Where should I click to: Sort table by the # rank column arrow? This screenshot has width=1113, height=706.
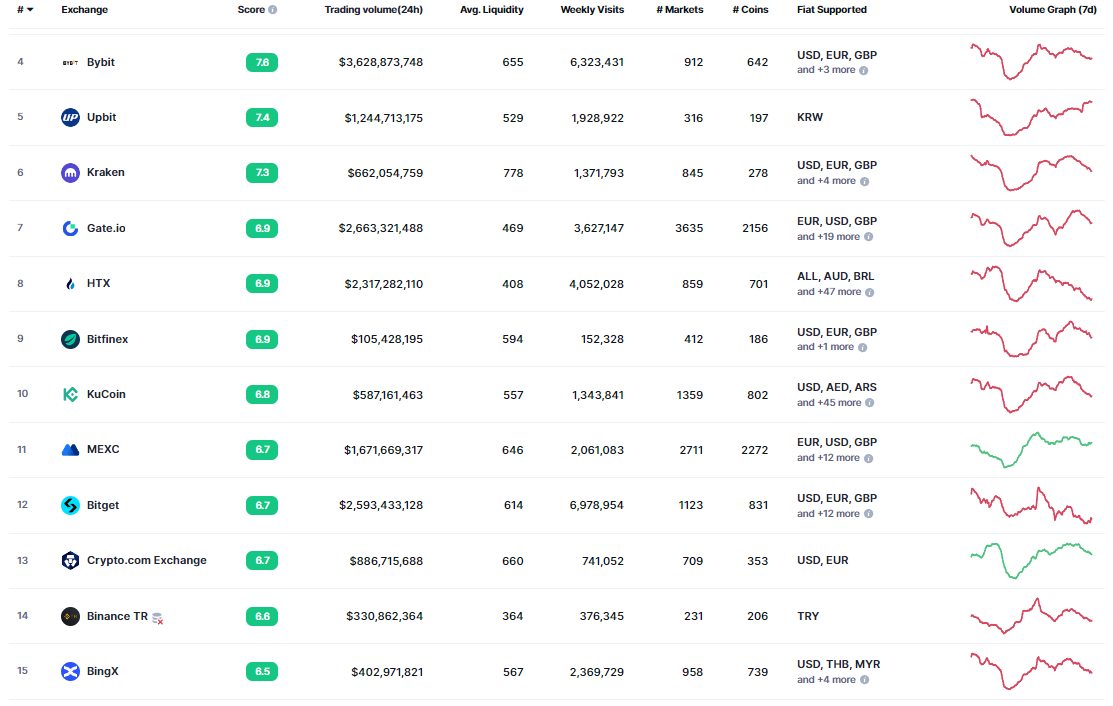pos(30,10)
